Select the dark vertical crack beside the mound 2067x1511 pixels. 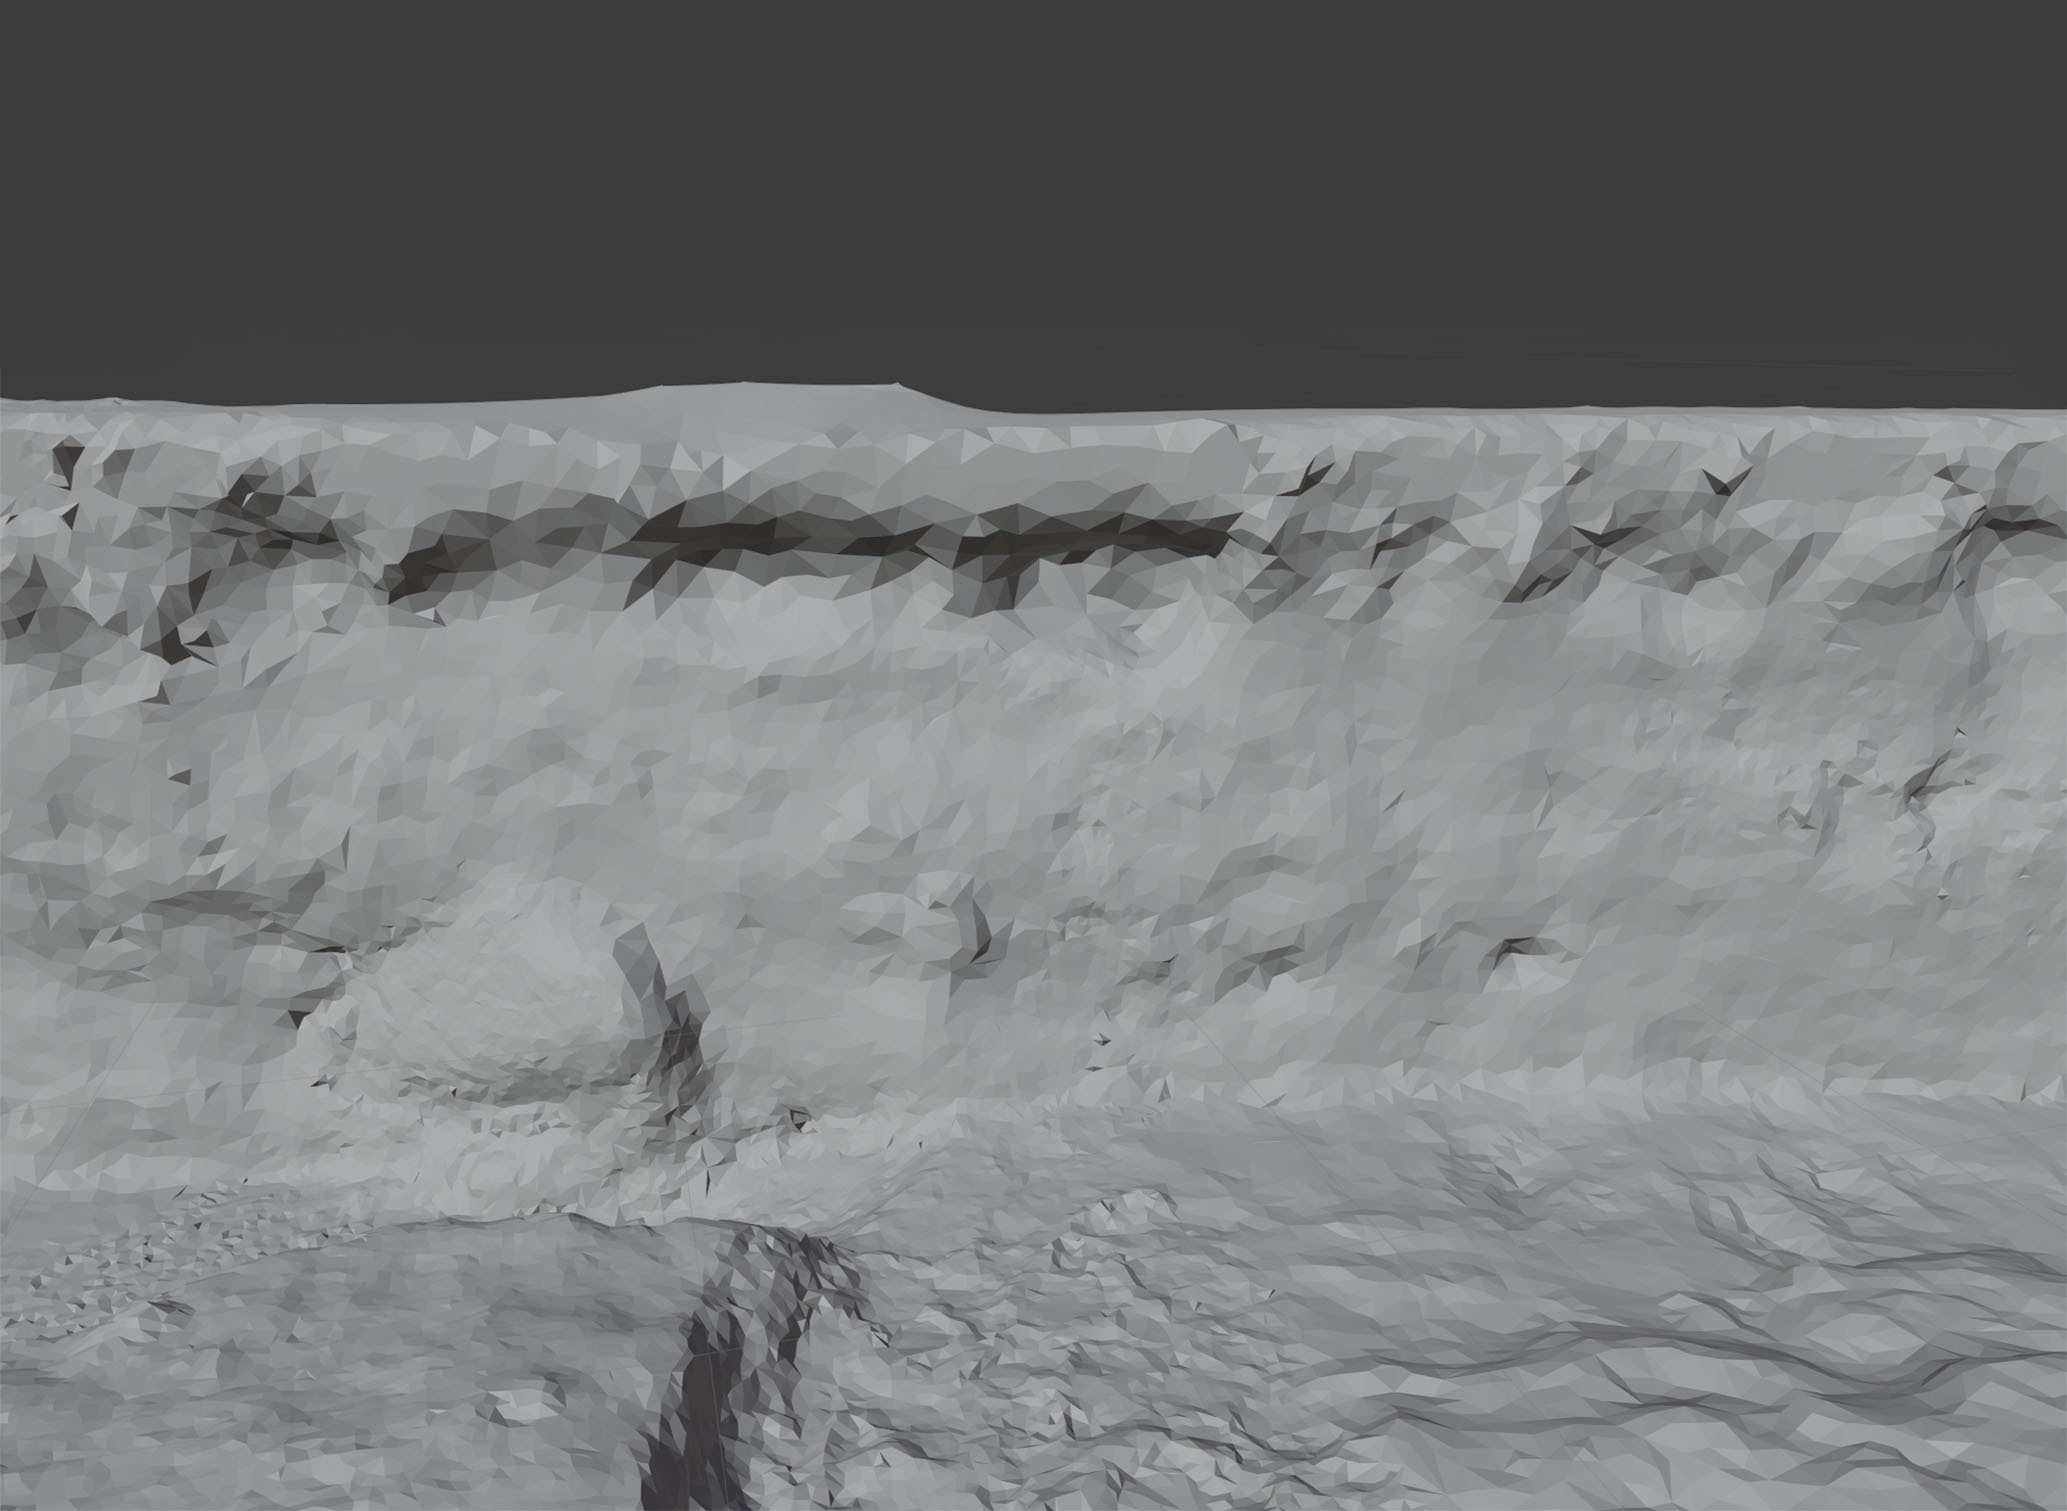coord(667,1010)
